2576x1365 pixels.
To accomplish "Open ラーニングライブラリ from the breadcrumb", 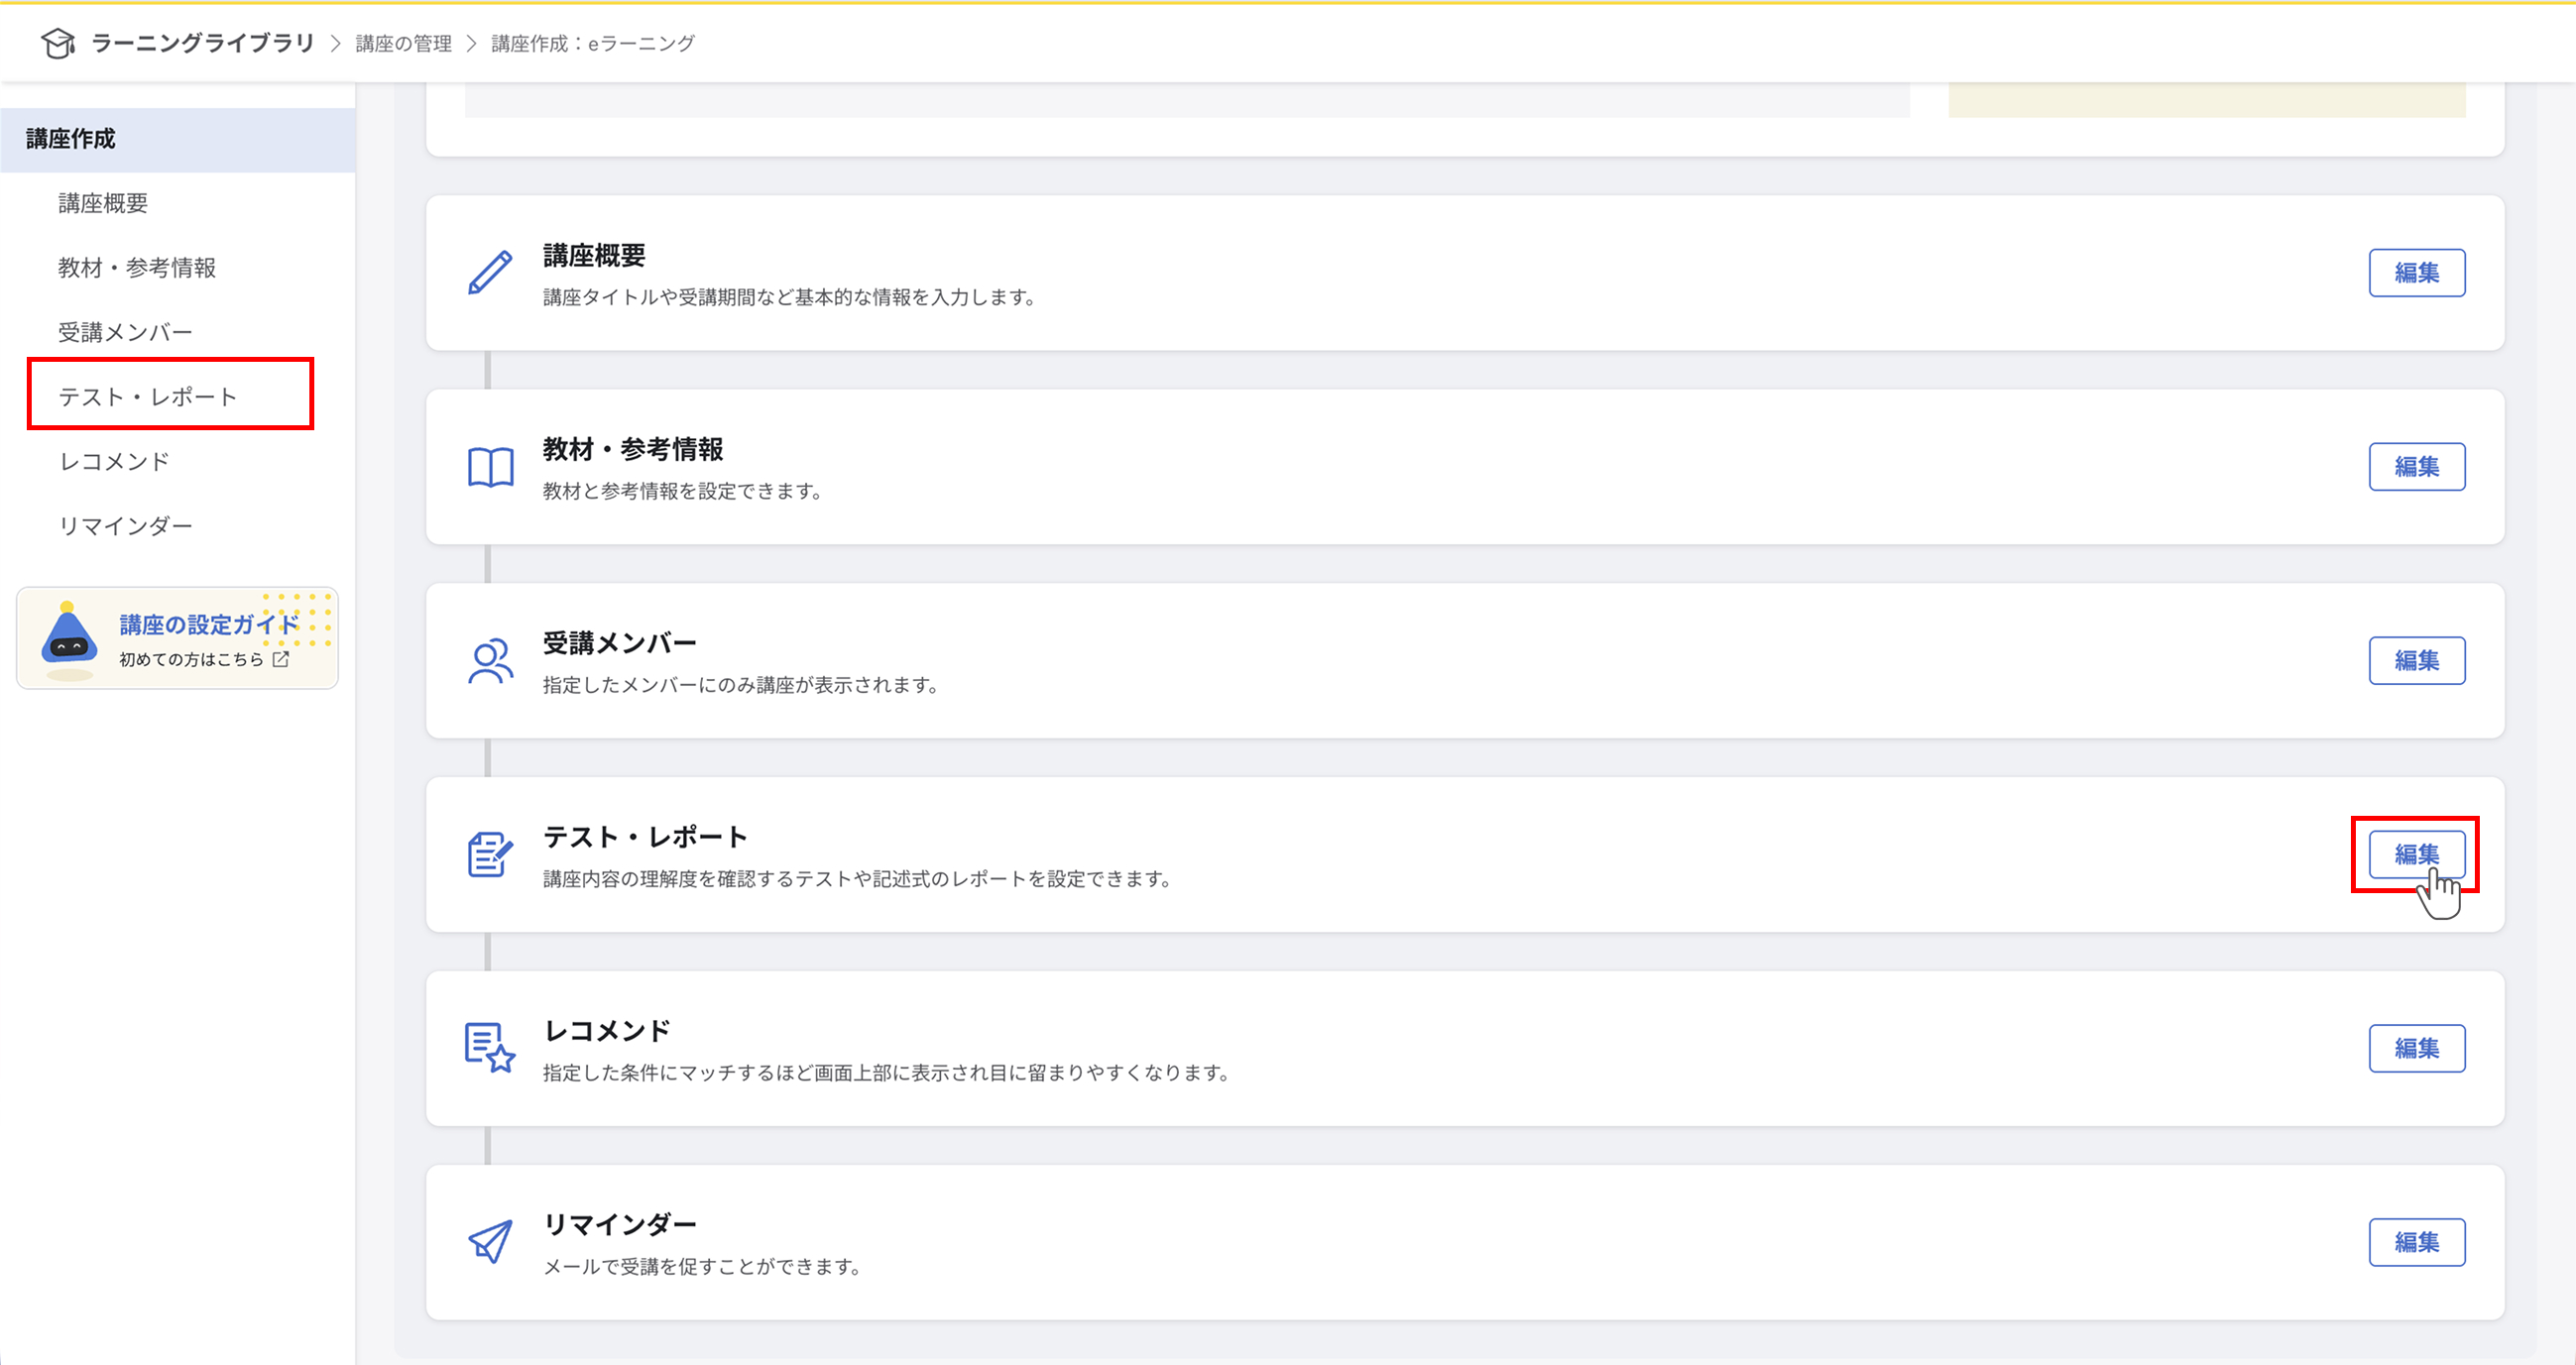I will [x=200, y=43].
